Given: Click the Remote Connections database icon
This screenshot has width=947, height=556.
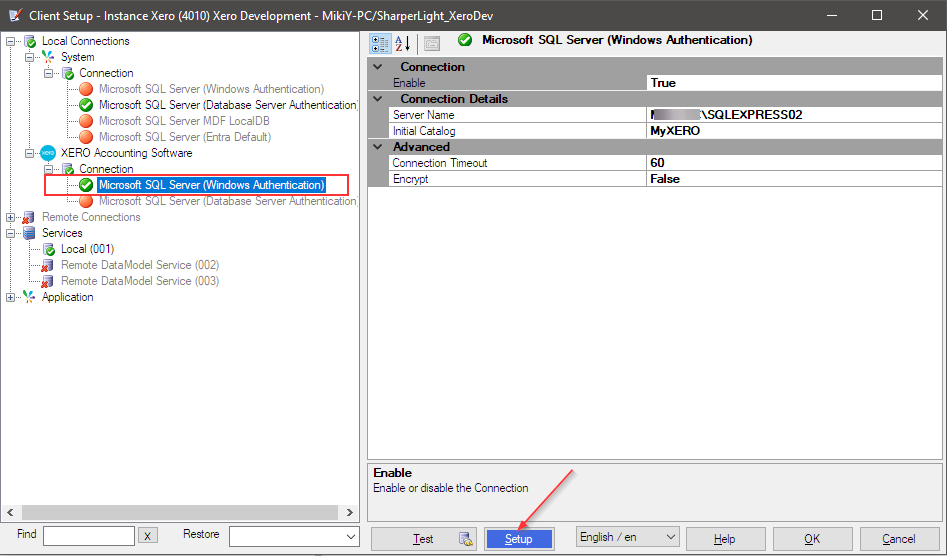Looking at the screenshot, I should 29,217.
